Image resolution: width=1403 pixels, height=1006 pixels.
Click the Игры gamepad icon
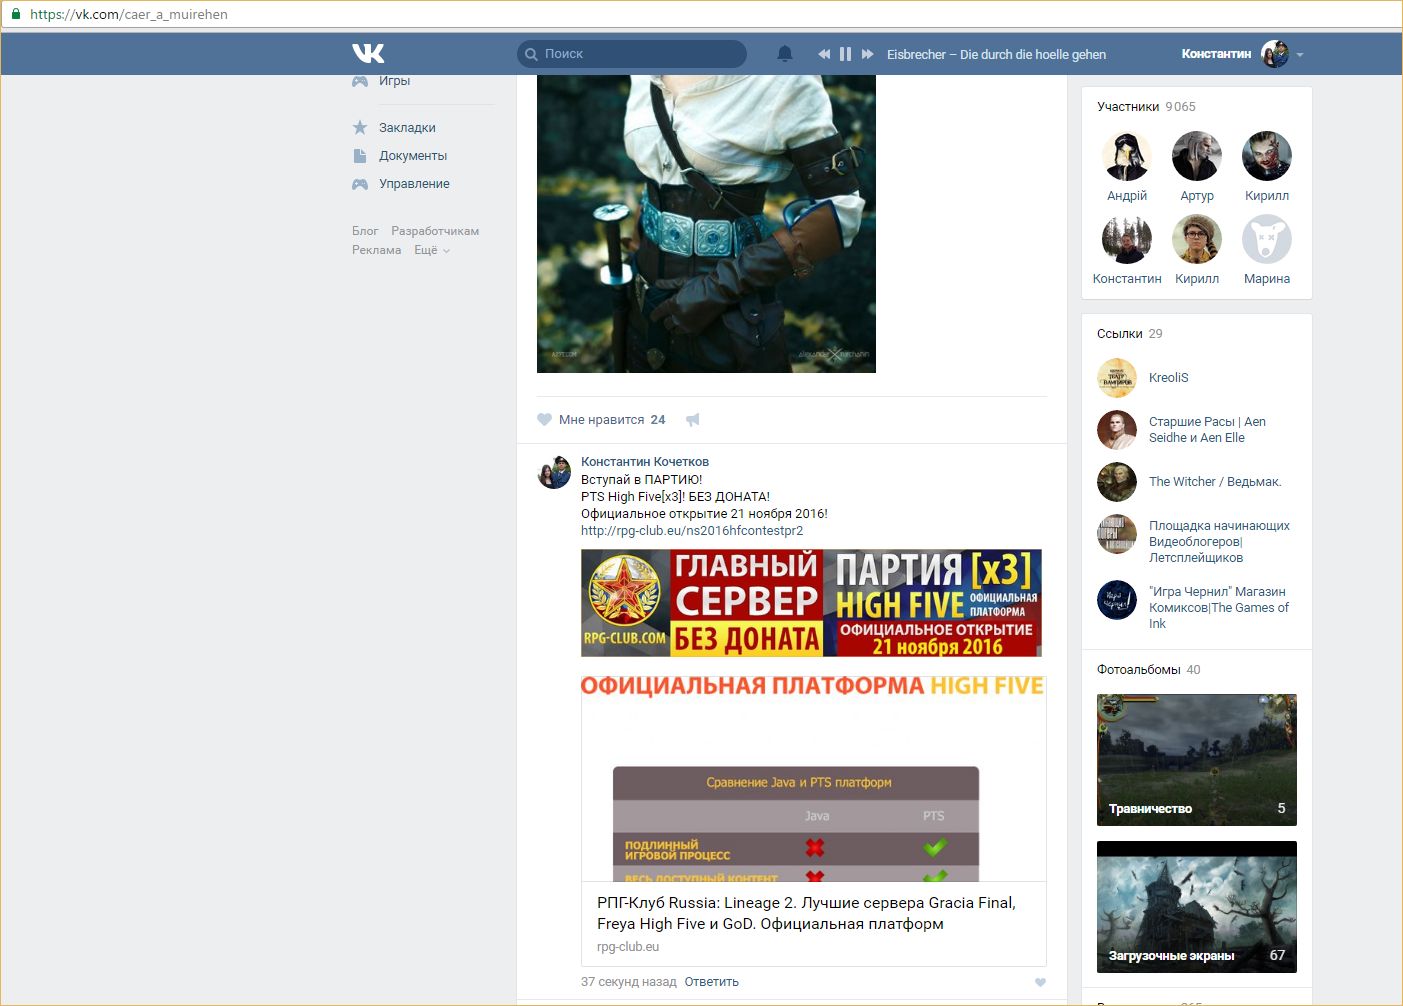click(x=360, y=81)
